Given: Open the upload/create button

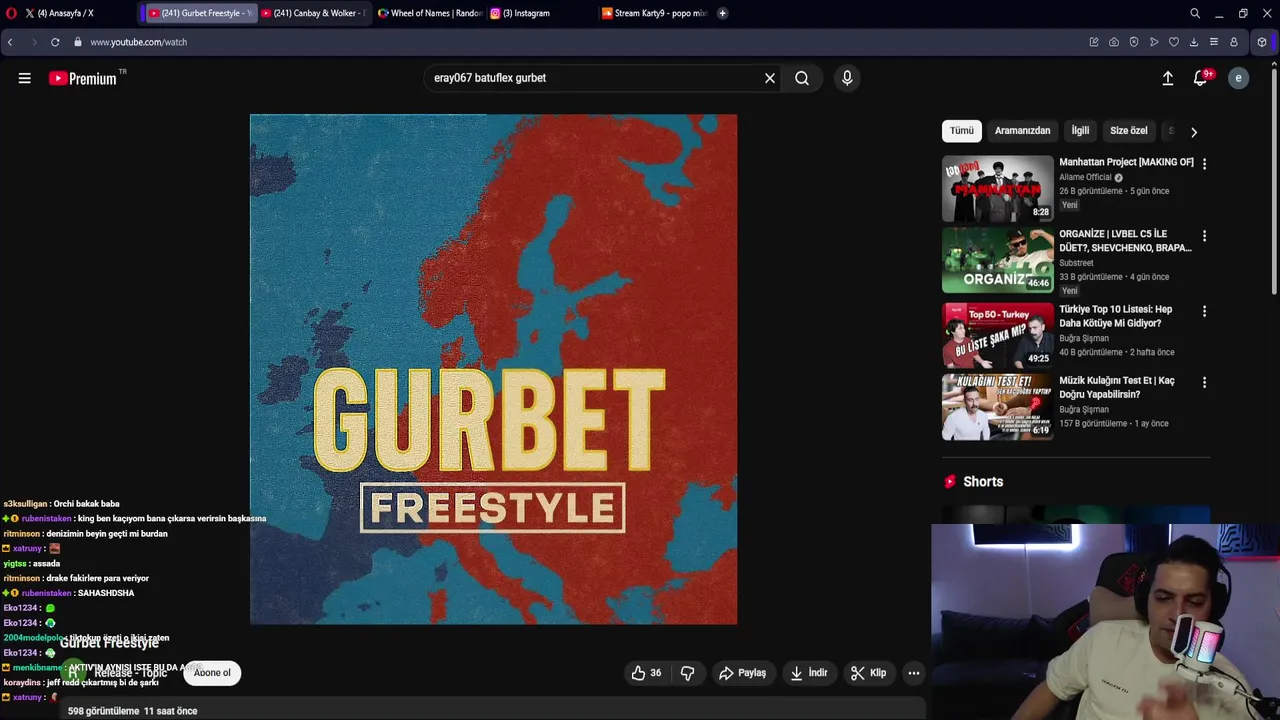Looking at the screenshot, I should coord(1167,78).
